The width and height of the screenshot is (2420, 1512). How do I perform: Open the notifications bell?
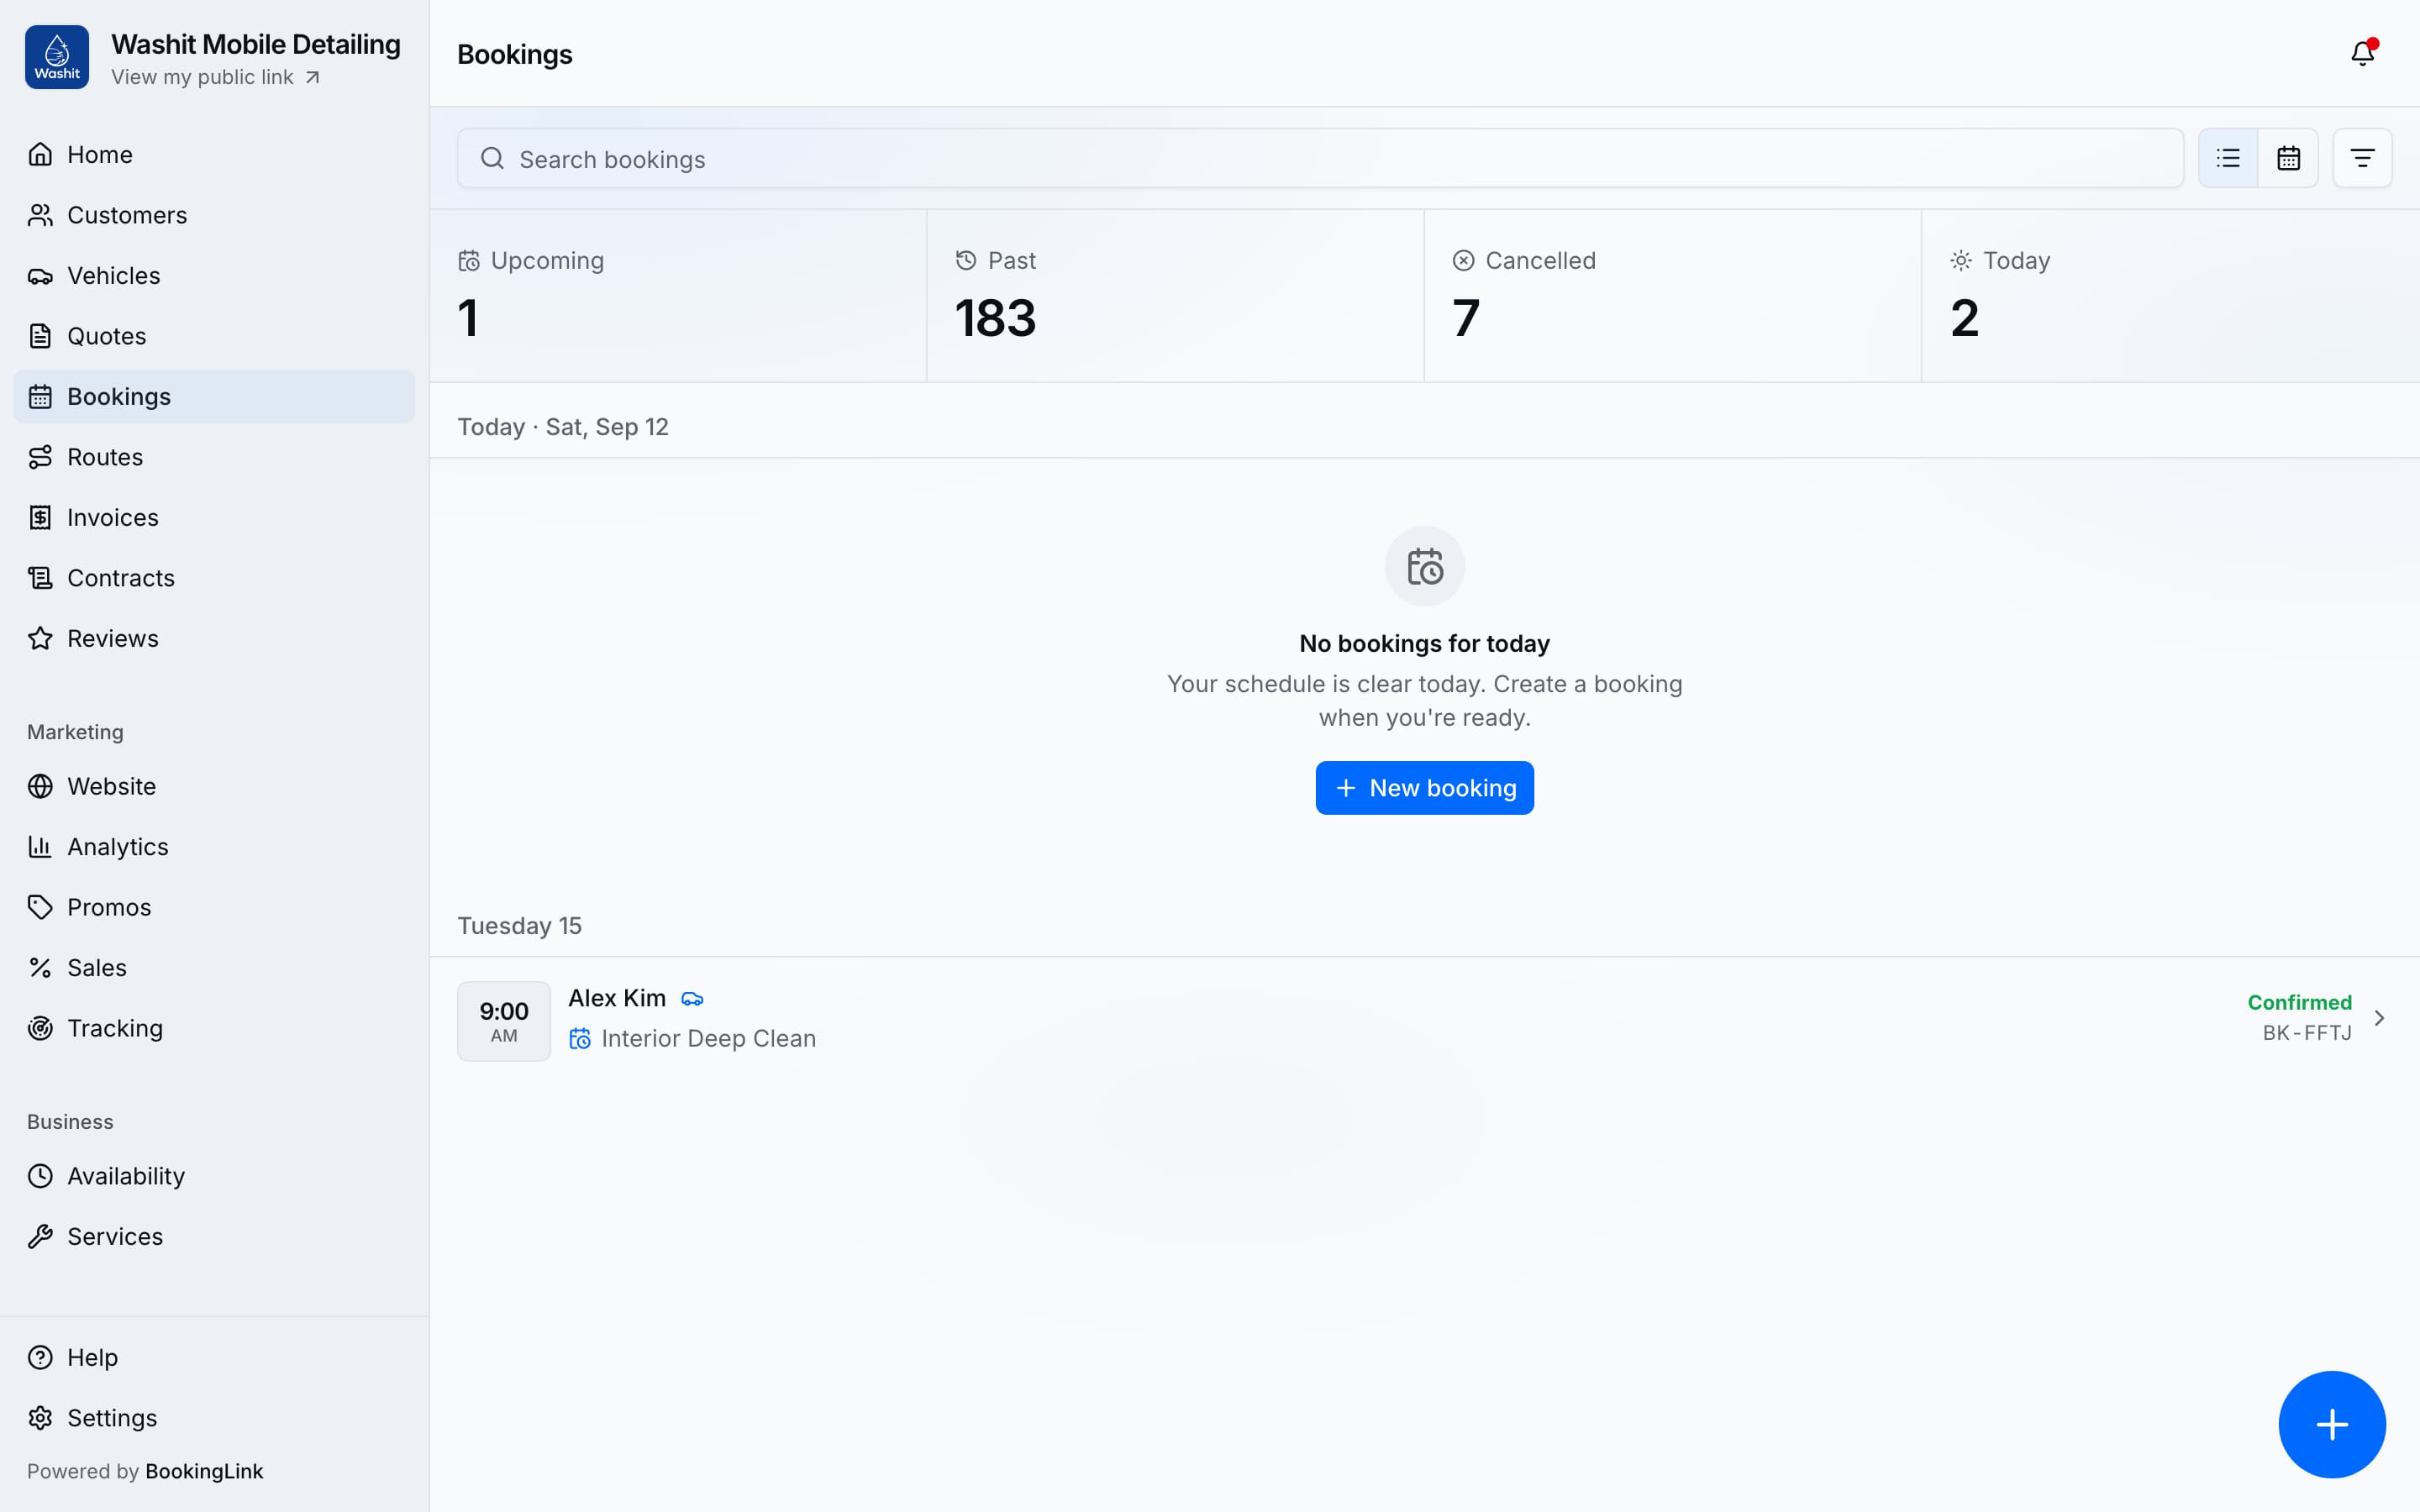pos(2362,53)
